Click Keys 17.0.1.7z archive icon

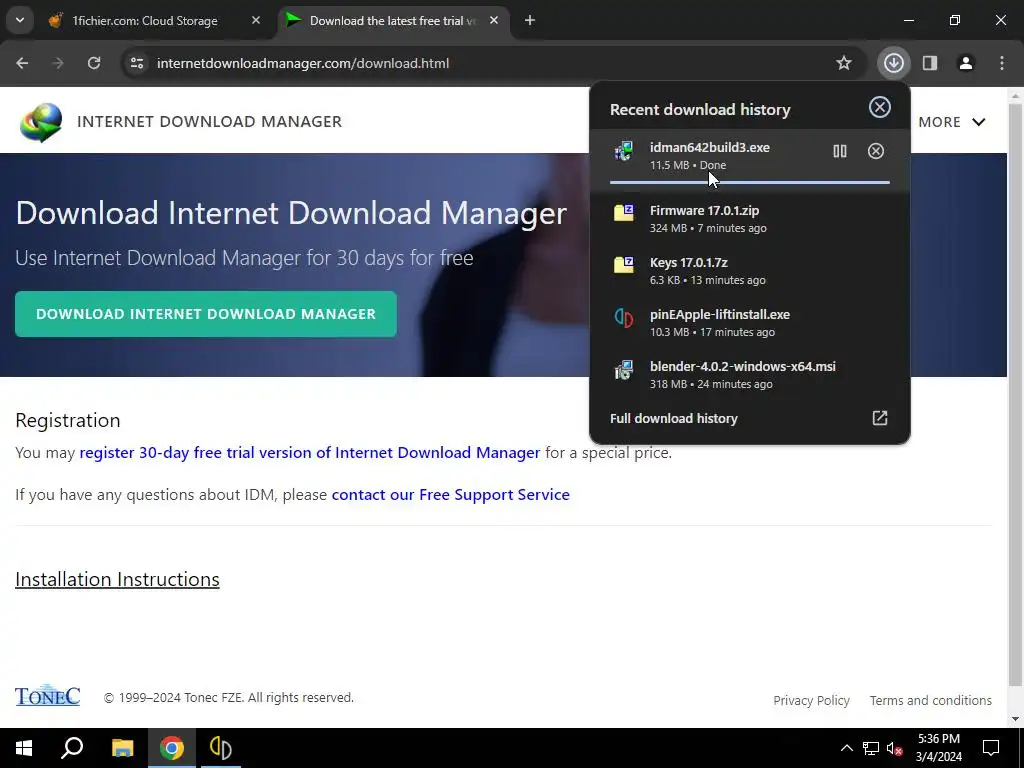[x=624, y=264]
